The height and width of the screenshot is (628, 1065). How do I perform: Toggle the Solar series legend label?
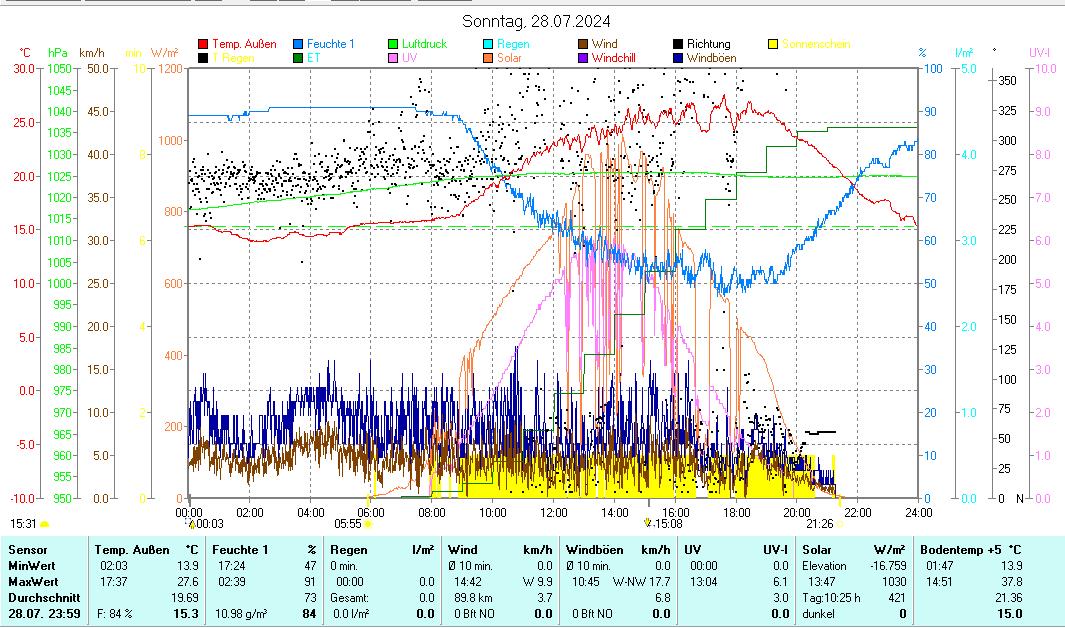pos(508,58)
